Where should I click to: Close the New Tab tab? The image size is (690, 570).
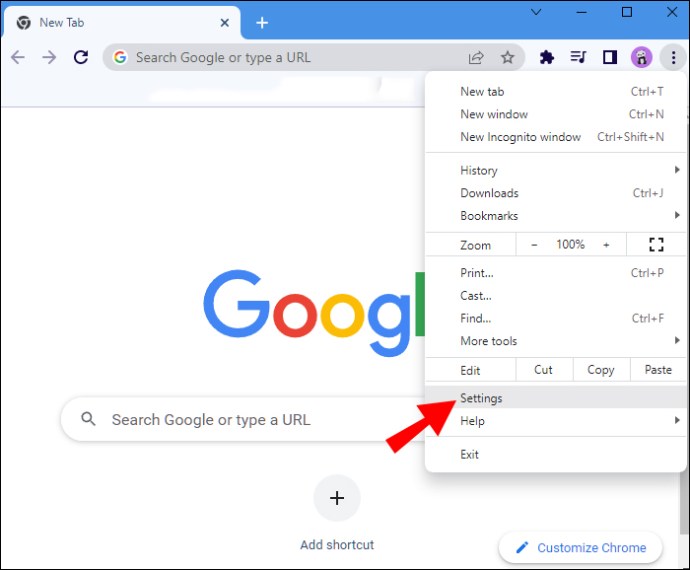point(224,22)
